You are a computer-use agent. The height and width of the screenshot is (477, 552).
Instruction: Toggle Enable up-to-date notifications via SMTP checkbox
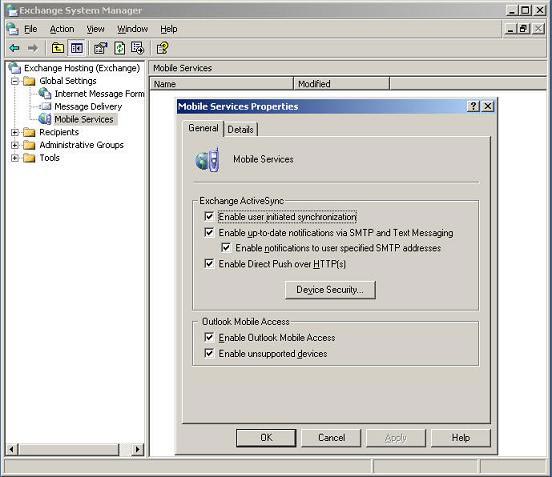(x=209, y=232)
